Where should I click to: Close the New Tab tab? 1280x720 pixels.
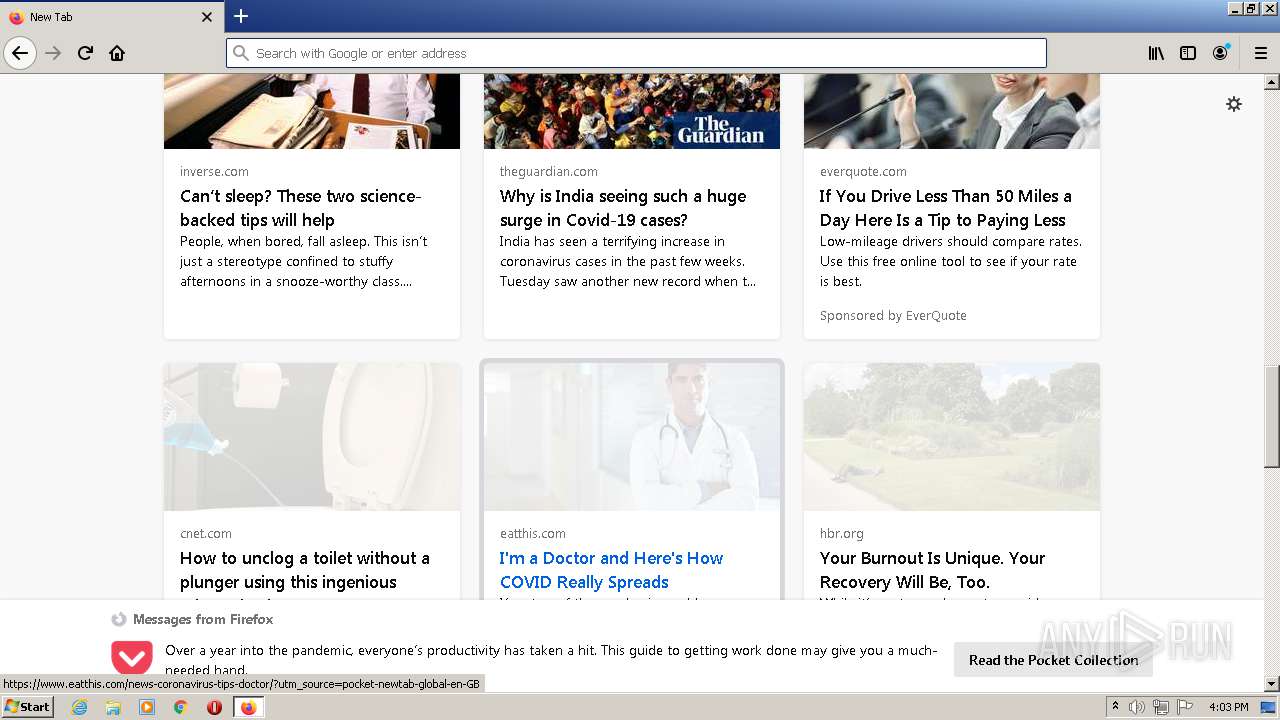[x=207, y=17]
